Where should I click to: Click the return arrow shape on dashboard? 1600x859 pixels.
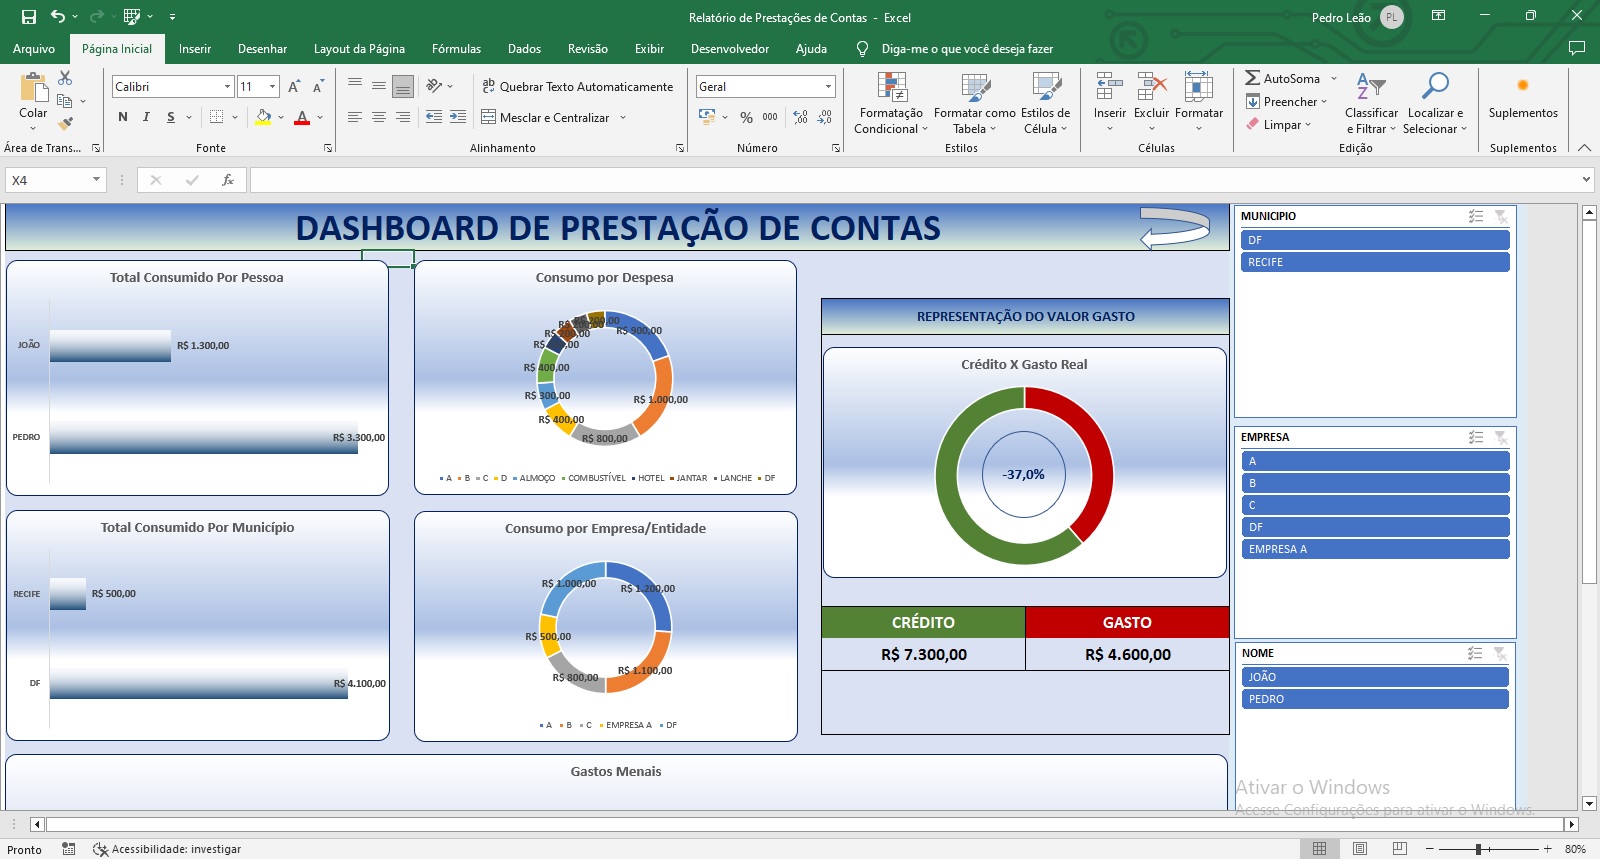pyautogui.click(x=1174, y=227)
